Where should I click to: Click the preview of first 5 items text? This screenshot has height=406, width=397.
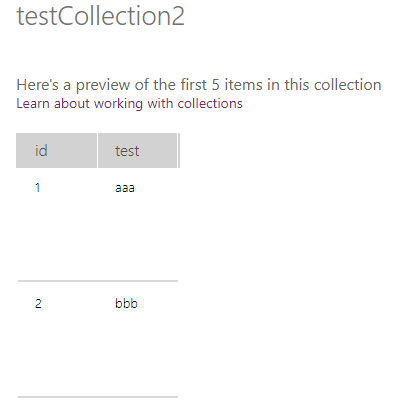point(199,85)
